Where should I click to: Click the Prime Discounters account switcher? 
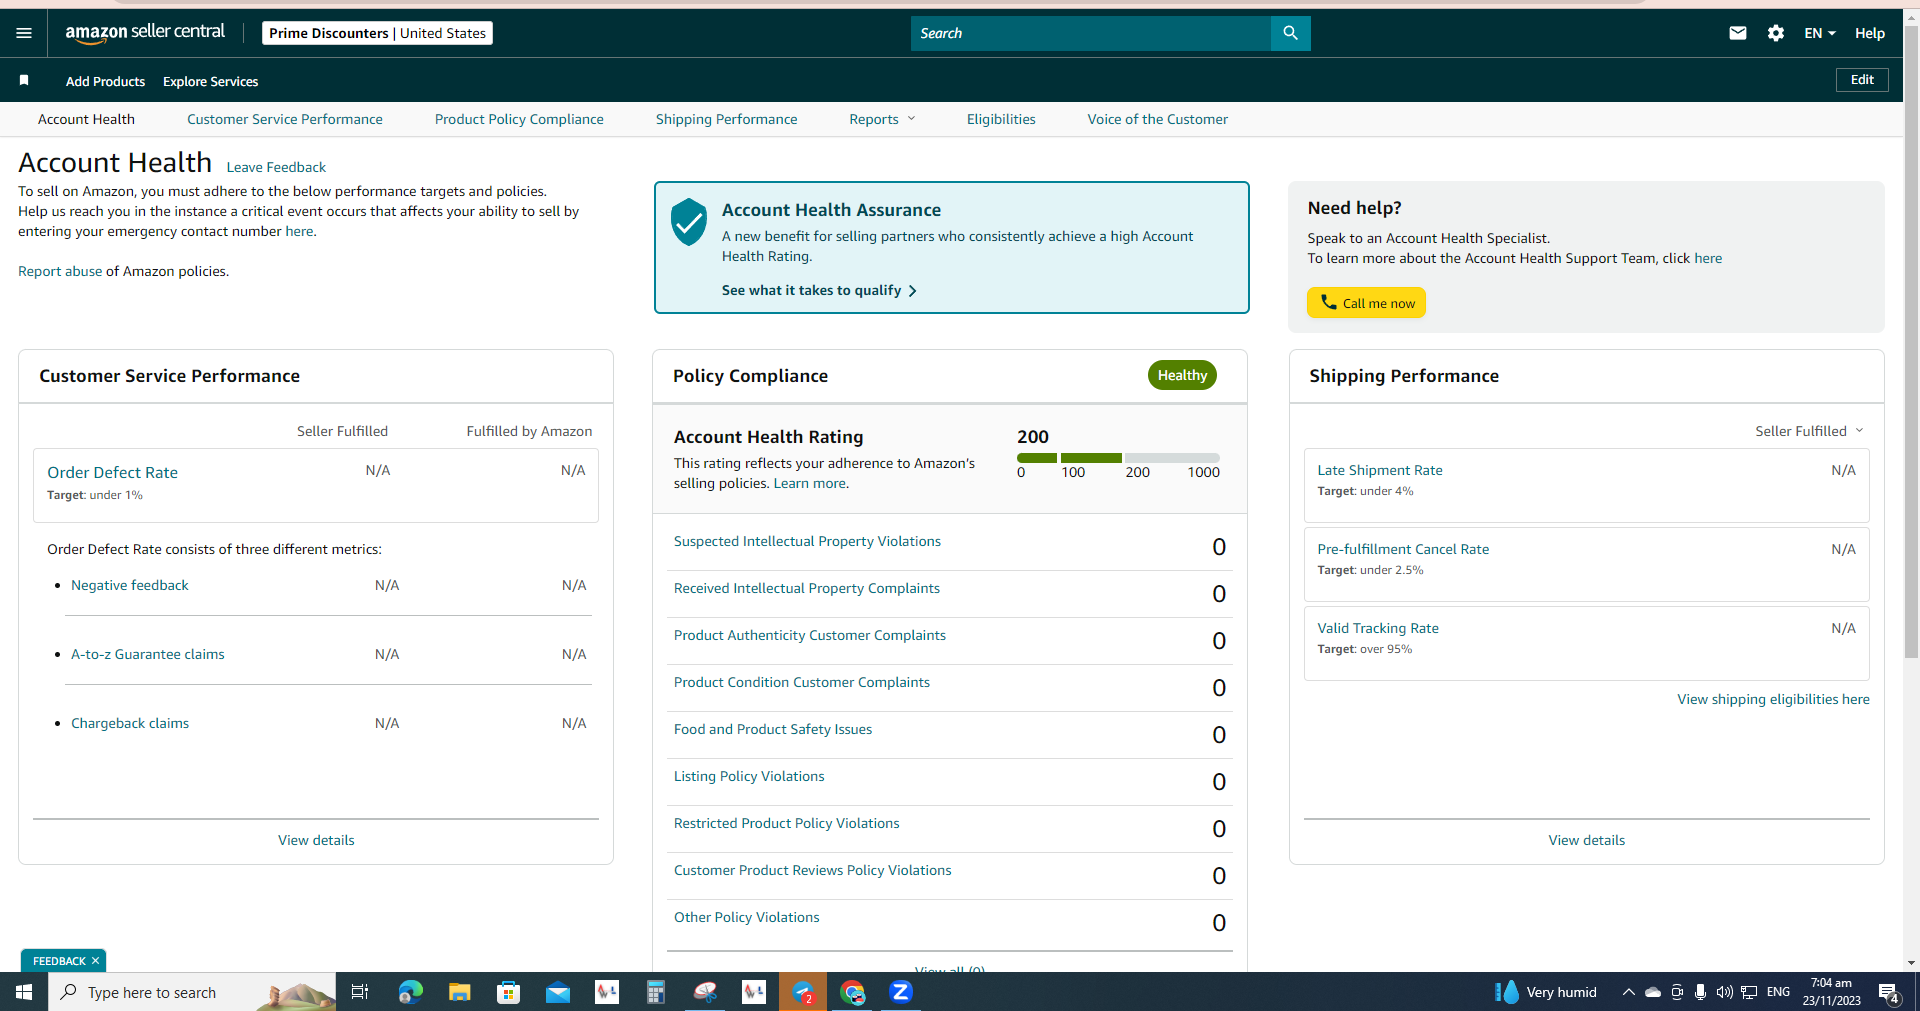click(x=377, y=33)
